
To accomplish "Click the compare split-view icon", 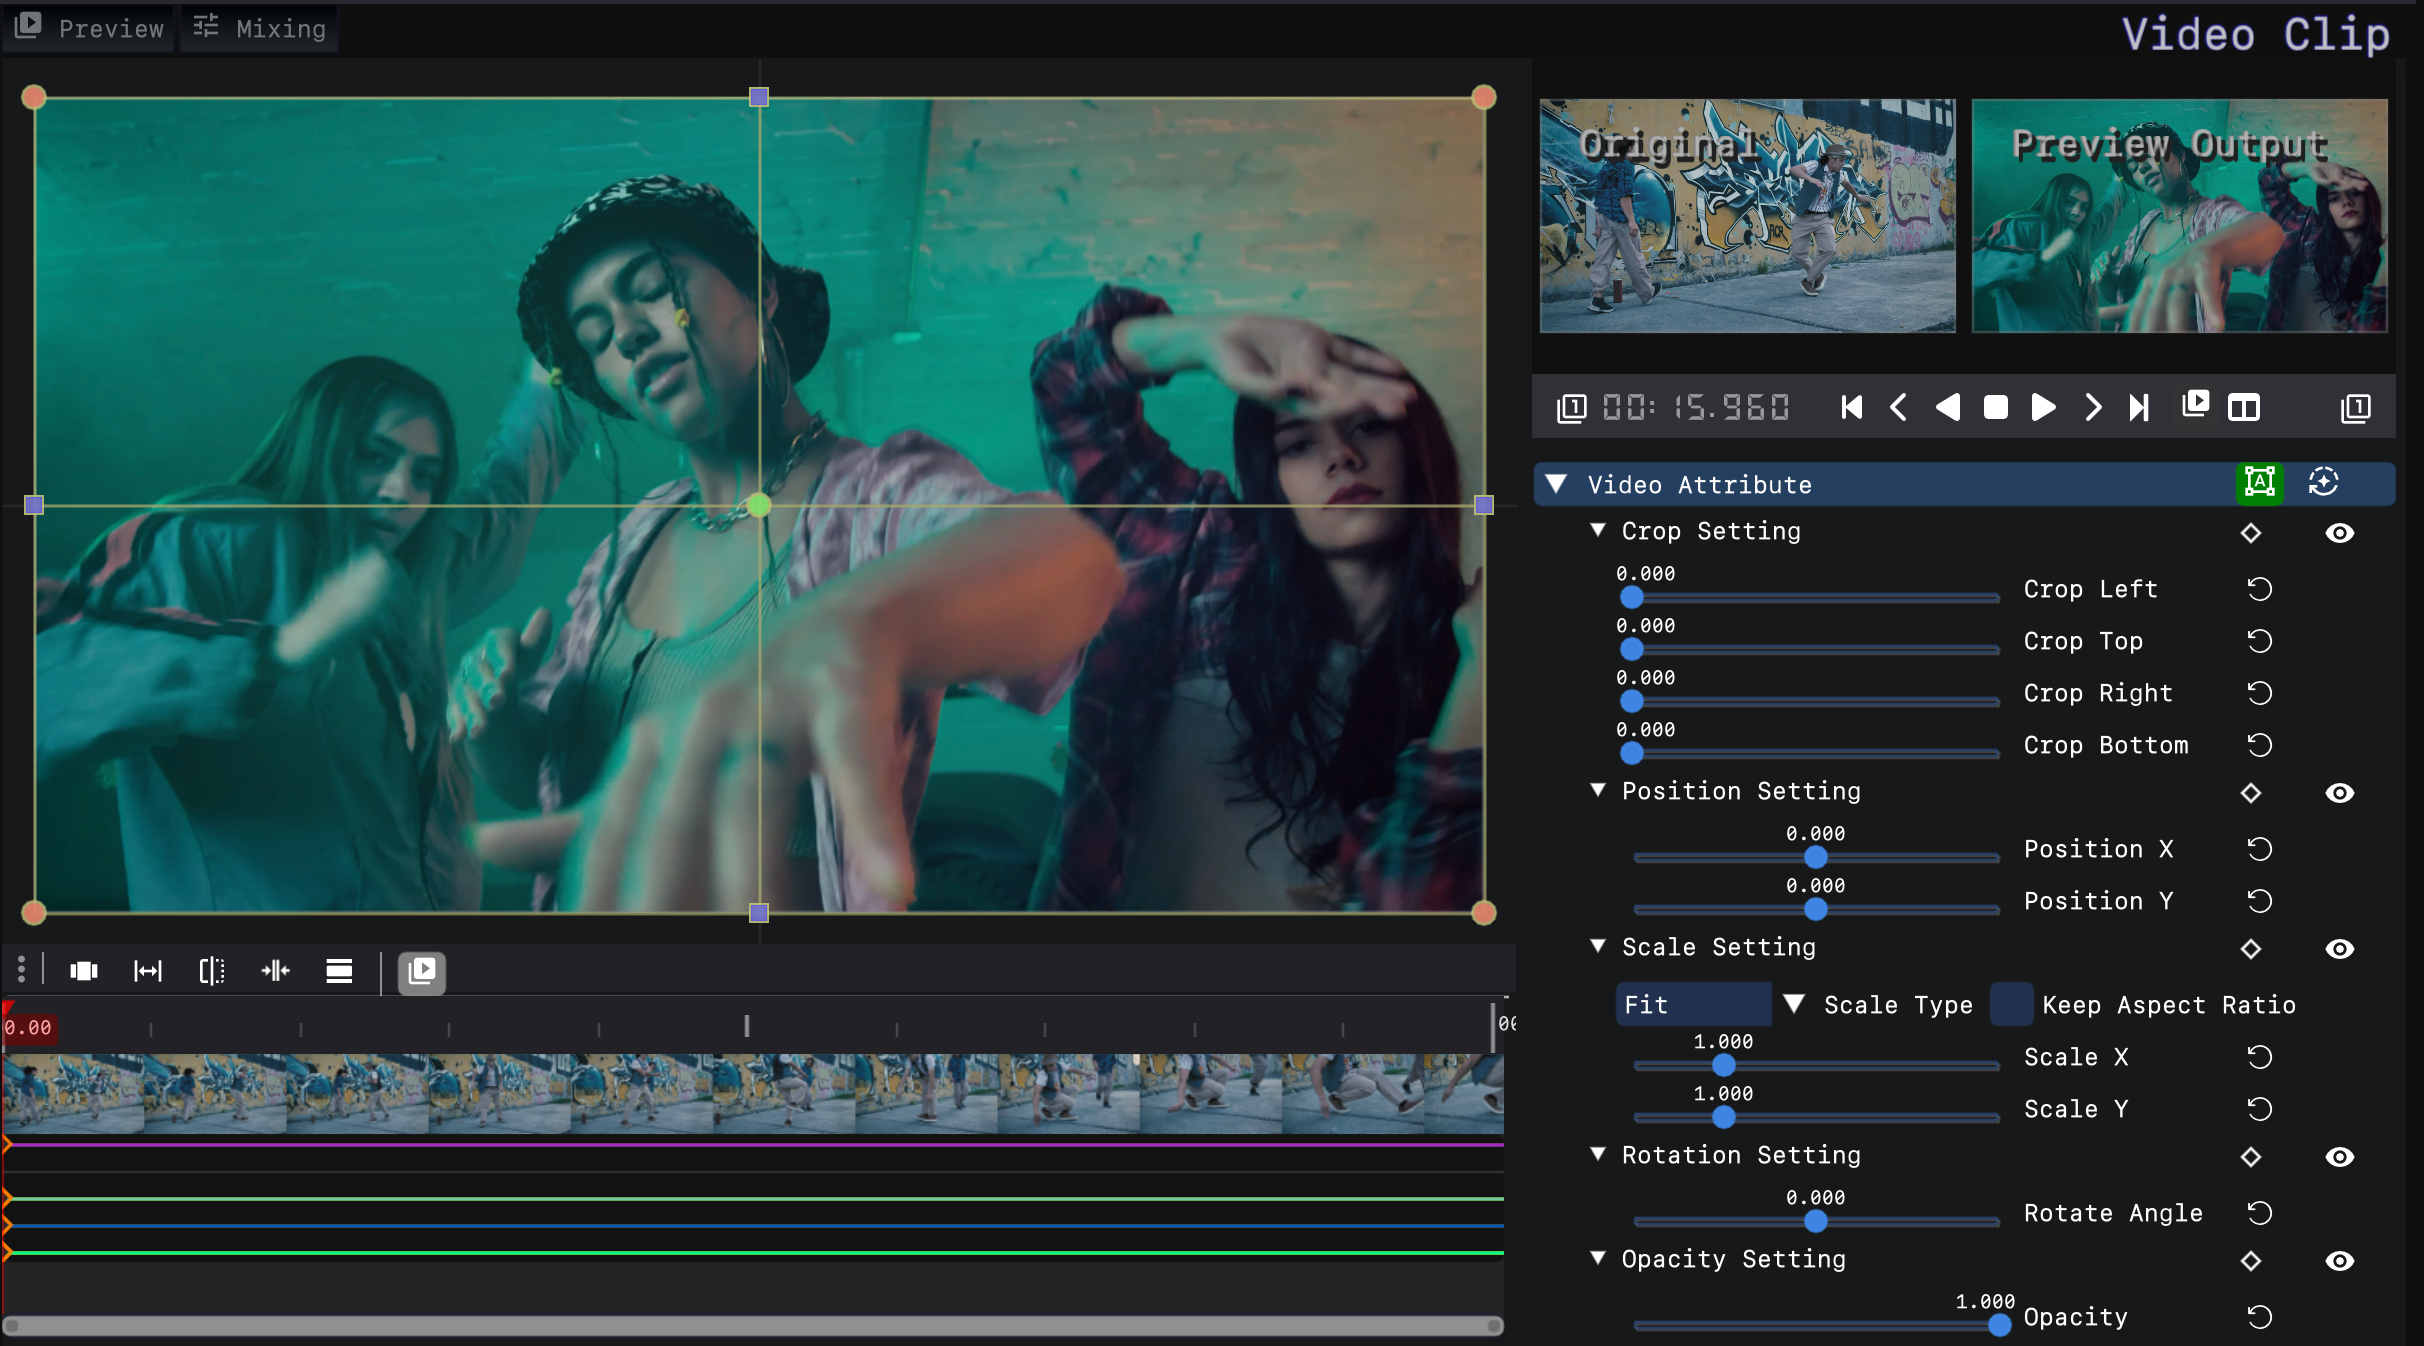I will click(x=2243, y=407).
